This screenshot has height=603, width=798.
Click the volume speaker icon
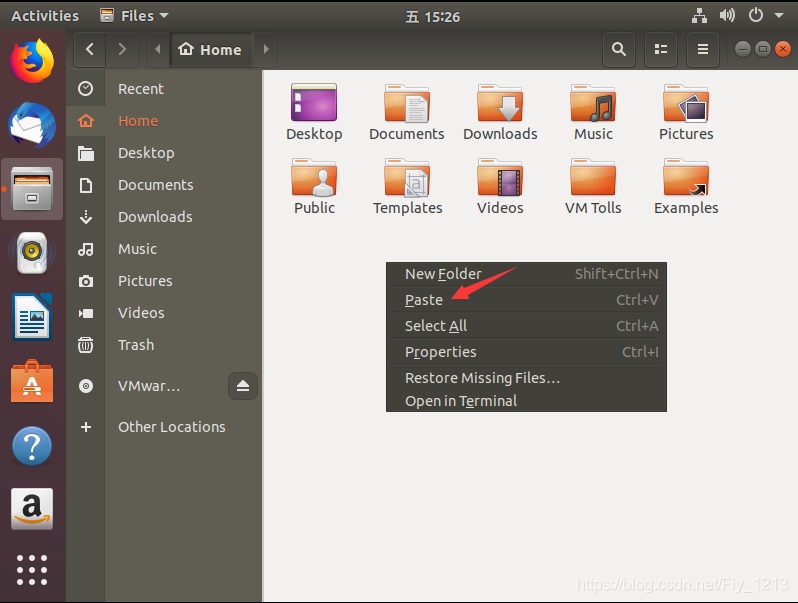coord(727,16)
